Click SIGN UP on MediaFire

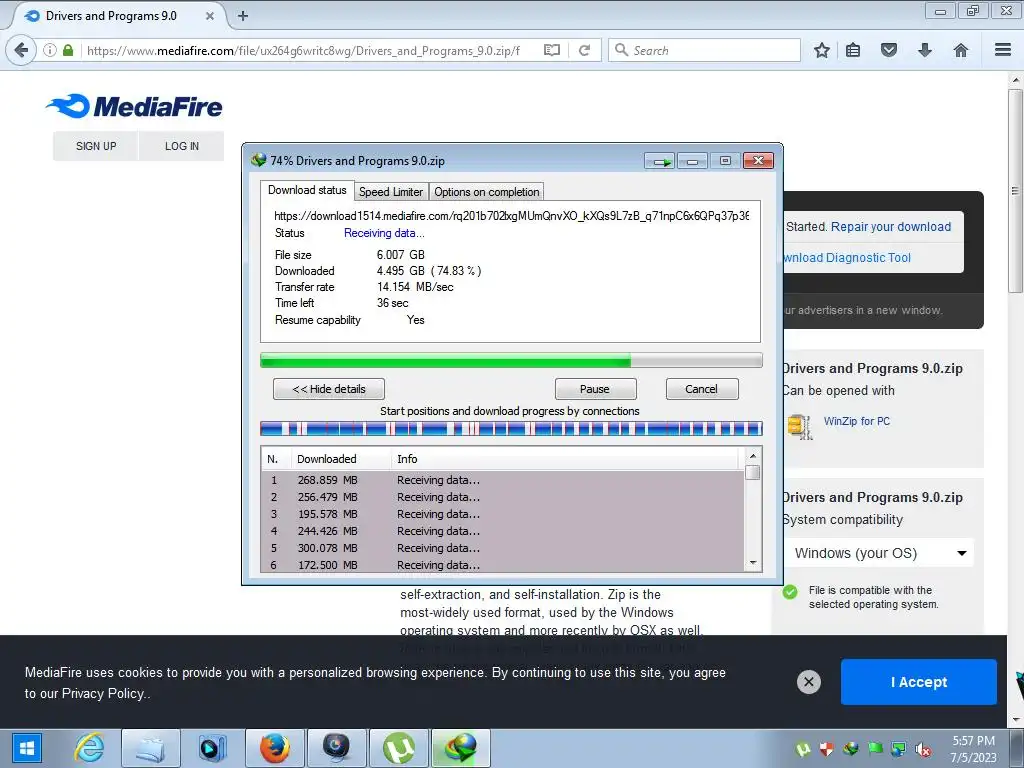point(96,146)
